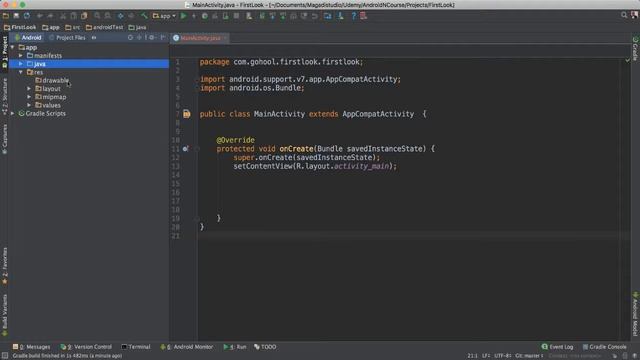
Task: Select the drawable folder in the tree
Action: (x=52, y=80)
